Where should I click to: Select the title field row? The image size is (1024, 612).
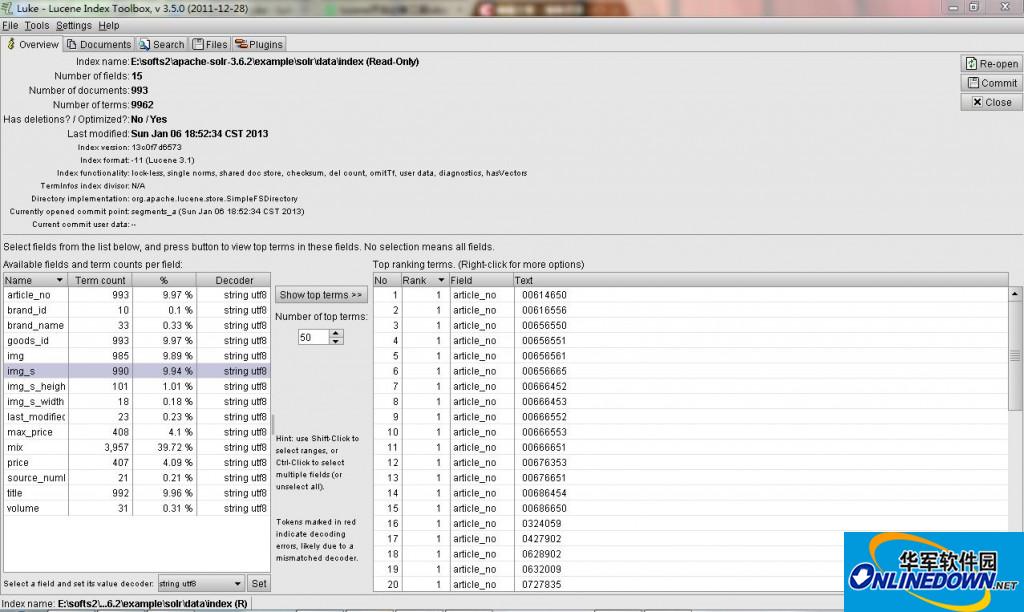click(x=136, y=493)
